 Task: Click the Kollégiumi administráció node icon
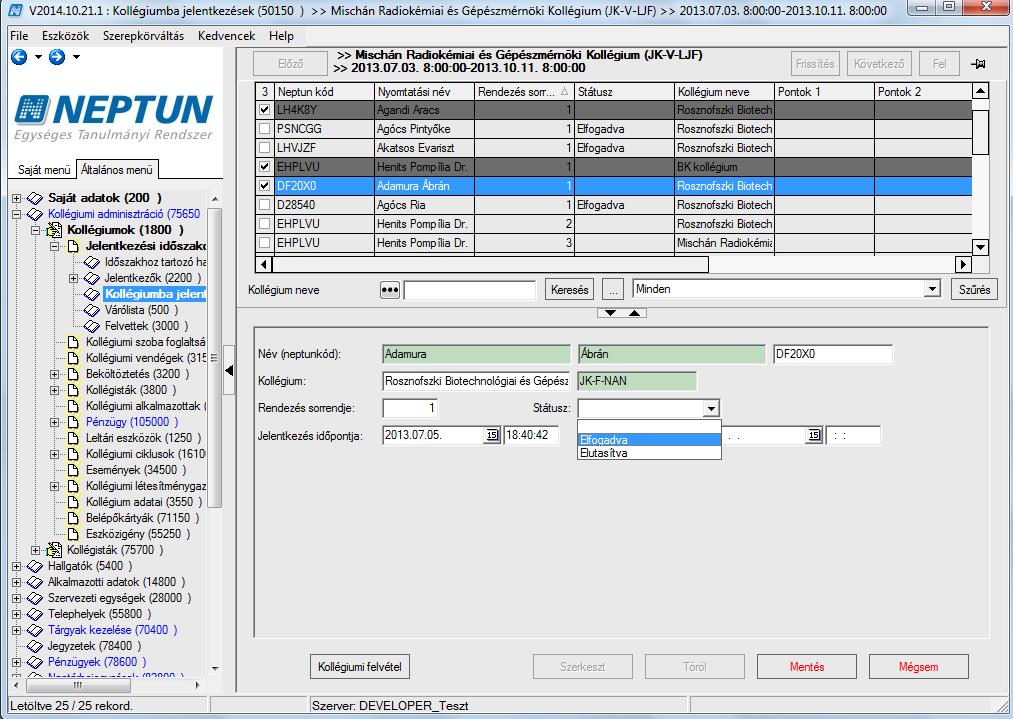click(35, 214)
